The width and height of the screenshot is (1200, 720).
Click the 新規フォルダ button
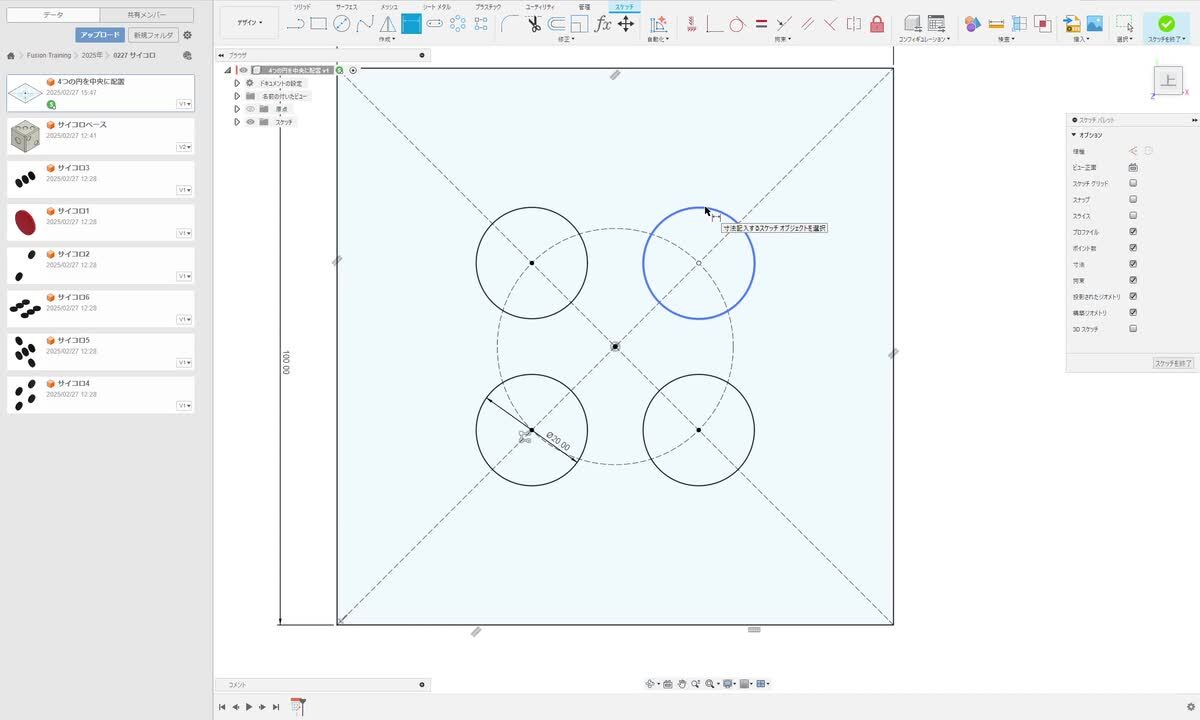point(153,35)
